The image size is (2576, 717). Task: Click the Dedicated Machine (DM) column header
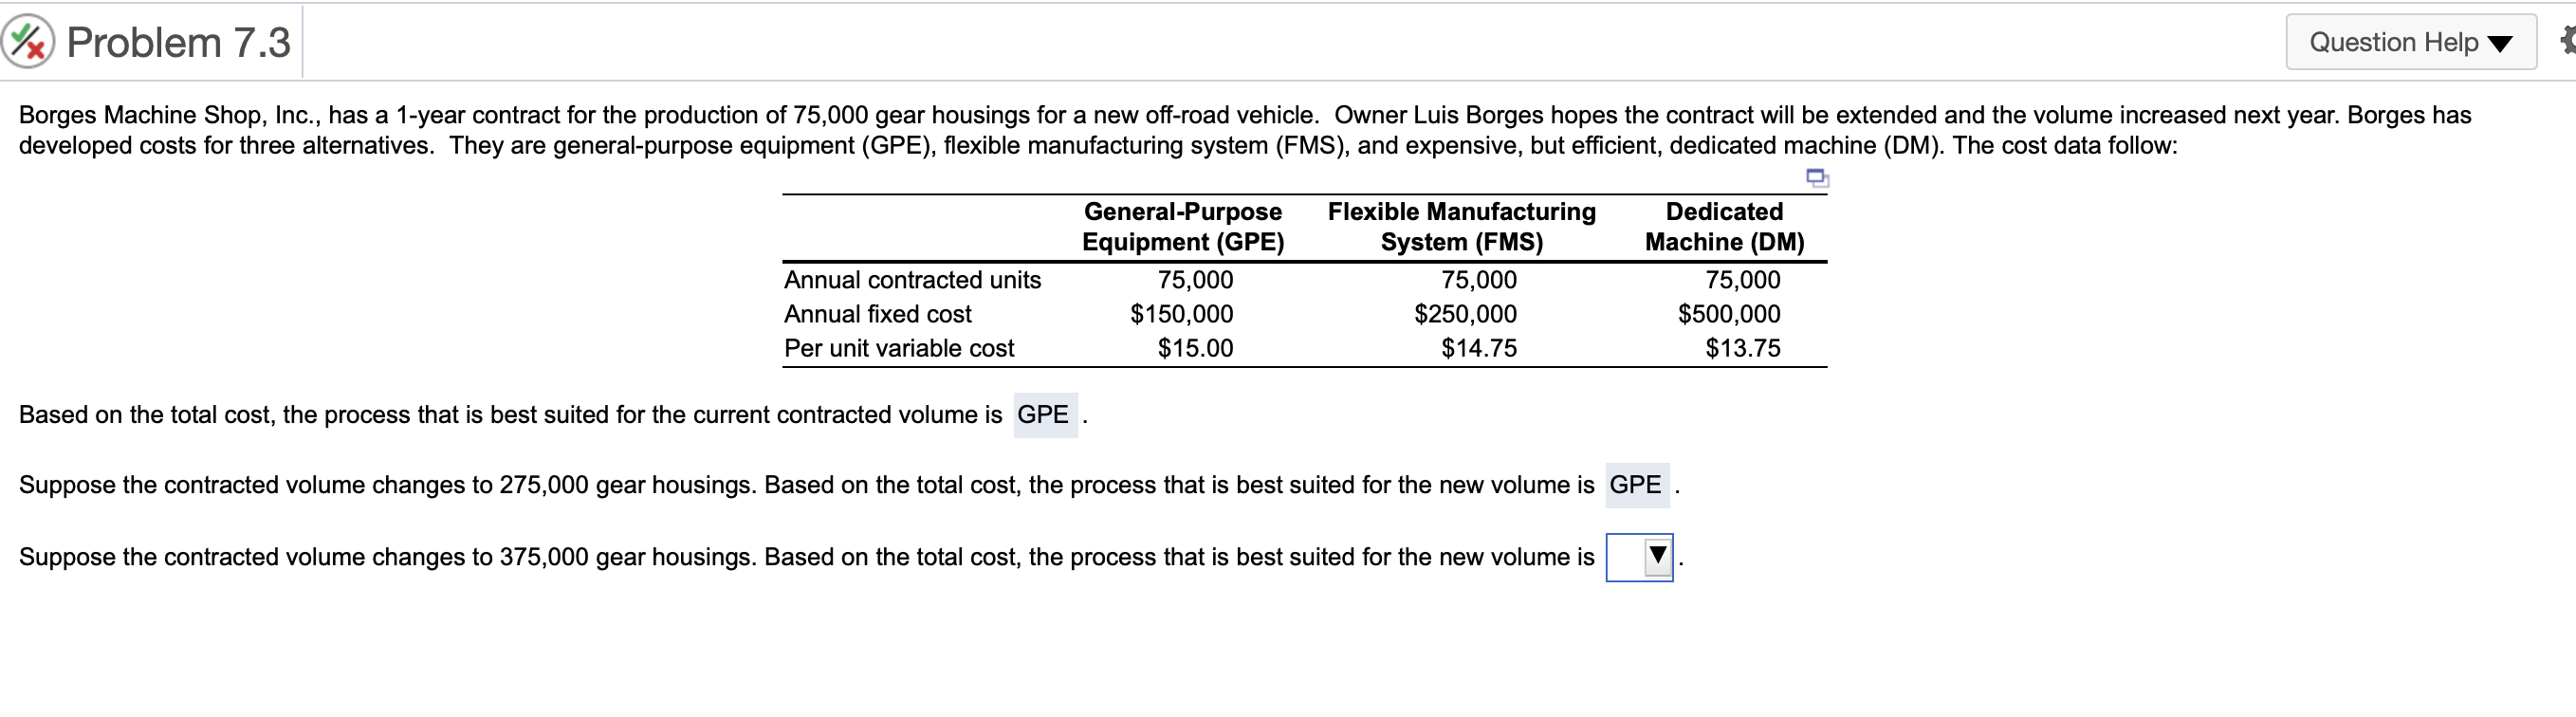tap(1724, 227)
